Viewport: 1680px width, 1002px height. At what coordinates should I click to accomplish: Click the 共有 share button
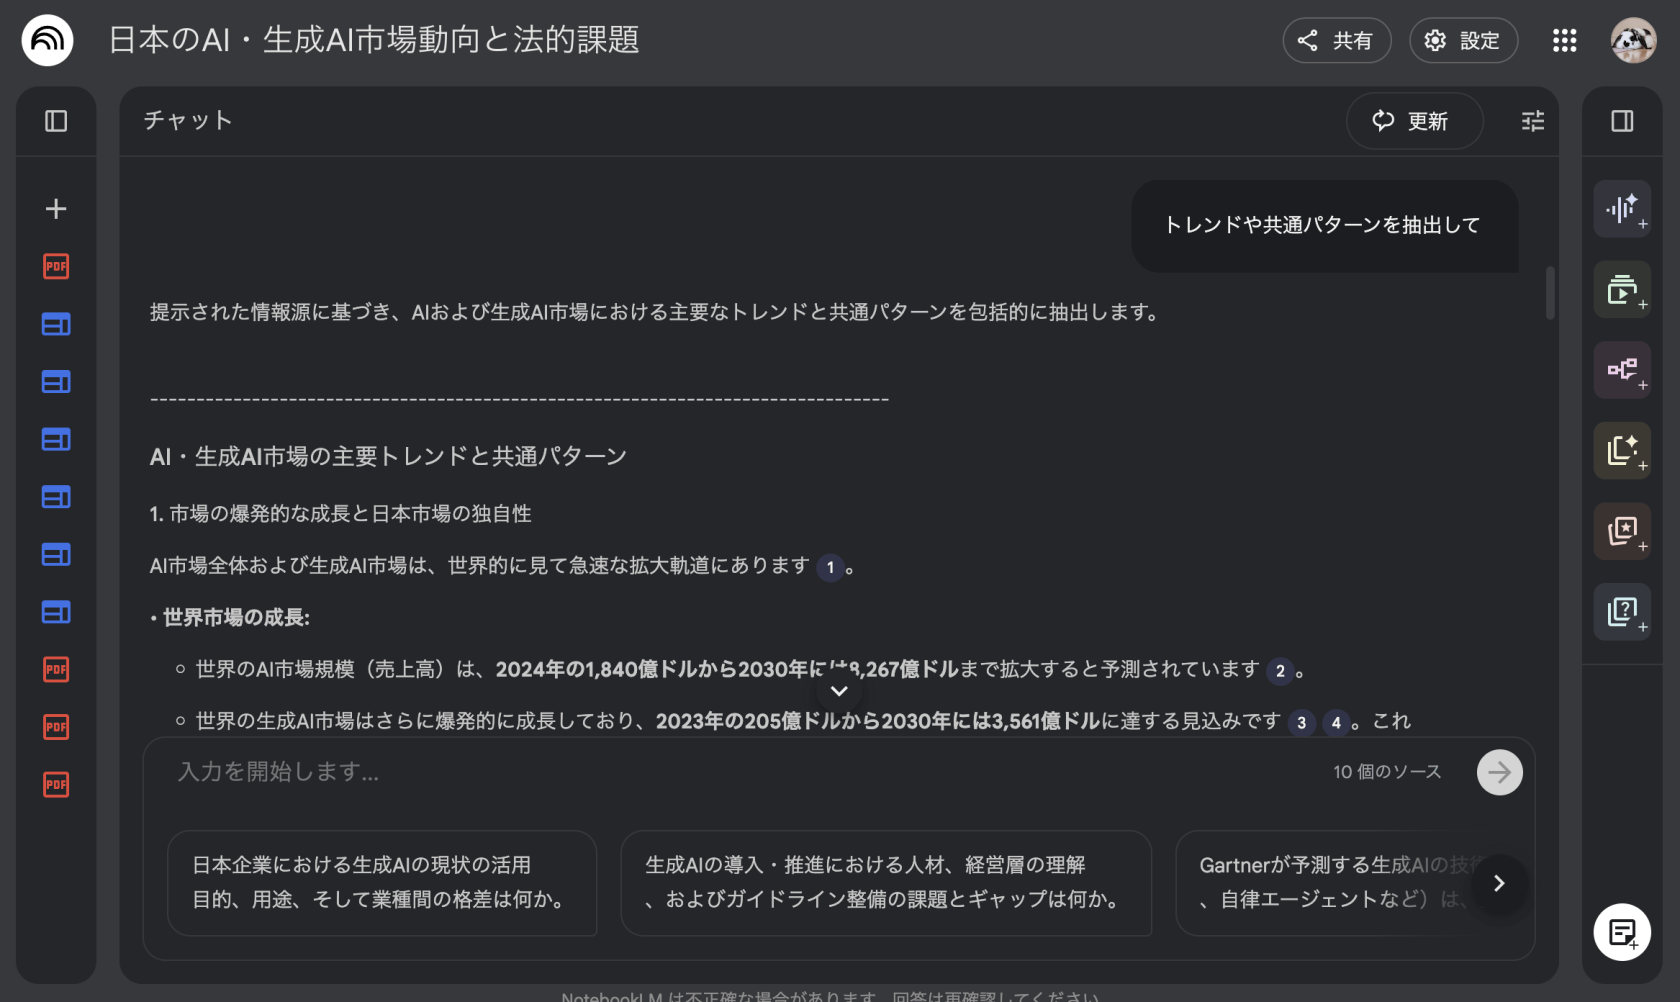(x=1336, y=40)
